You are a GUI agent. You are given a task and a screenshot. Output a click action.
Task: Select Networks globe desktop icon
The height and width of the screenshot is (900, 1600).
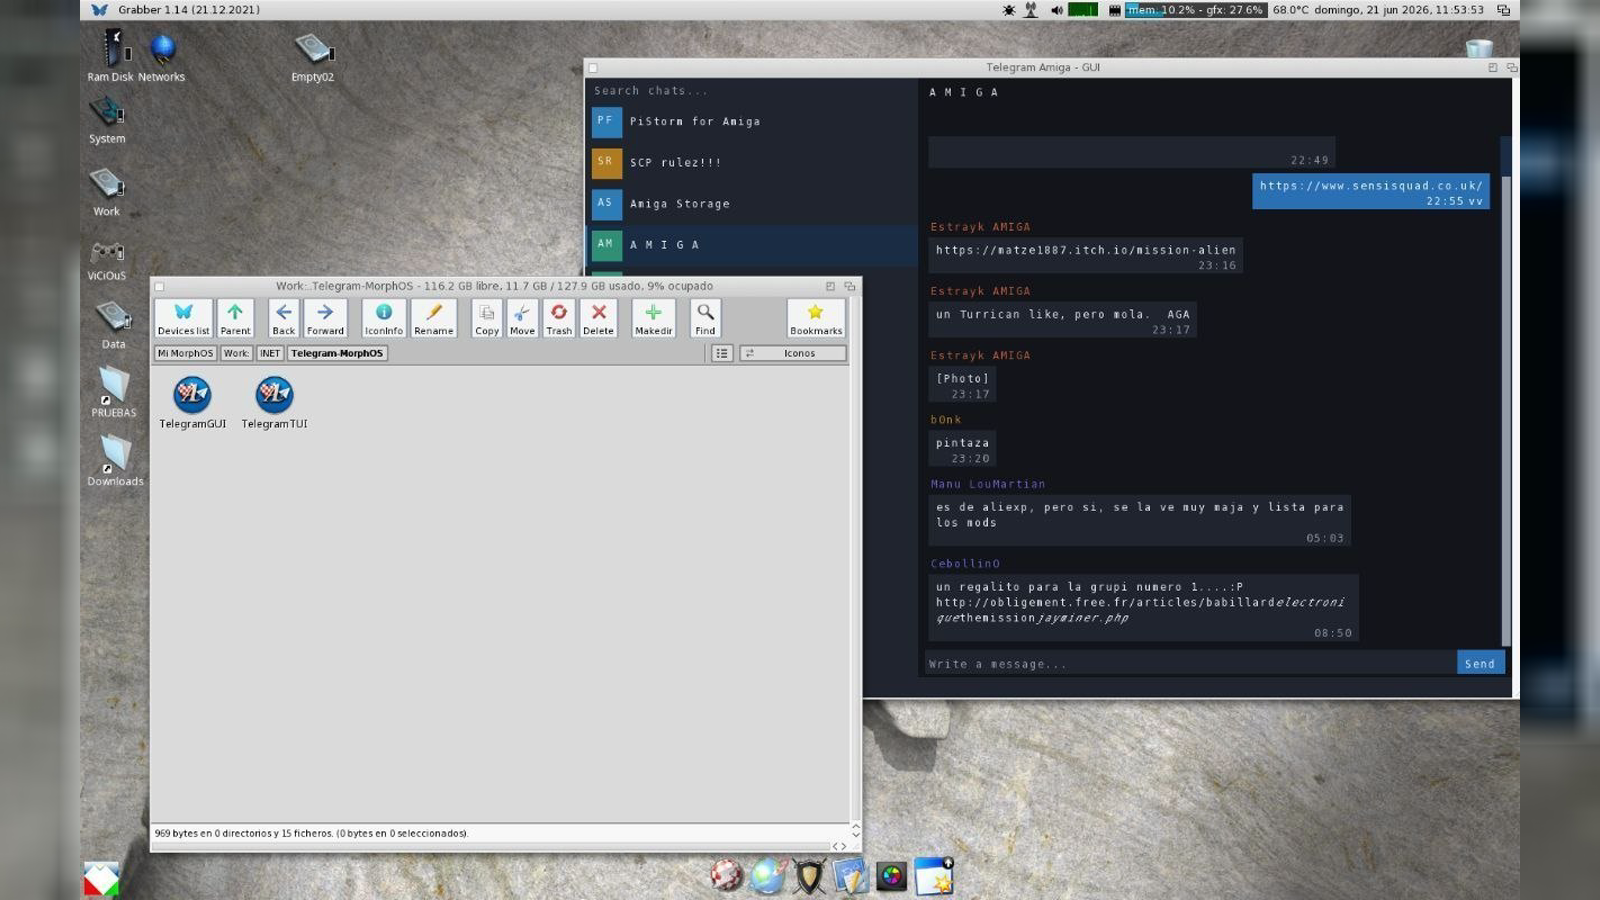pos(162,56)
